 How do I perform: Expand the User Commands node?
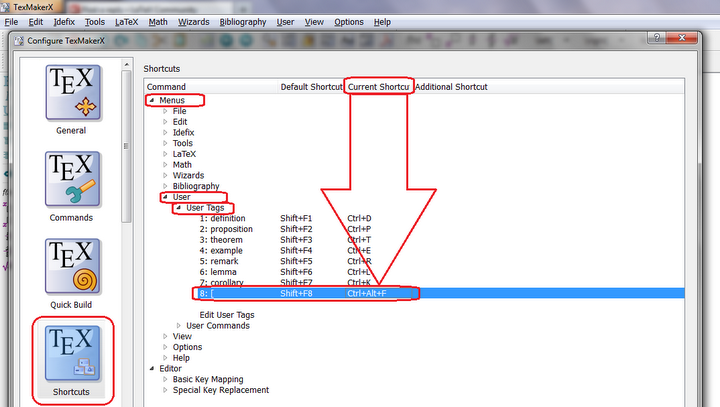[179, 325]
